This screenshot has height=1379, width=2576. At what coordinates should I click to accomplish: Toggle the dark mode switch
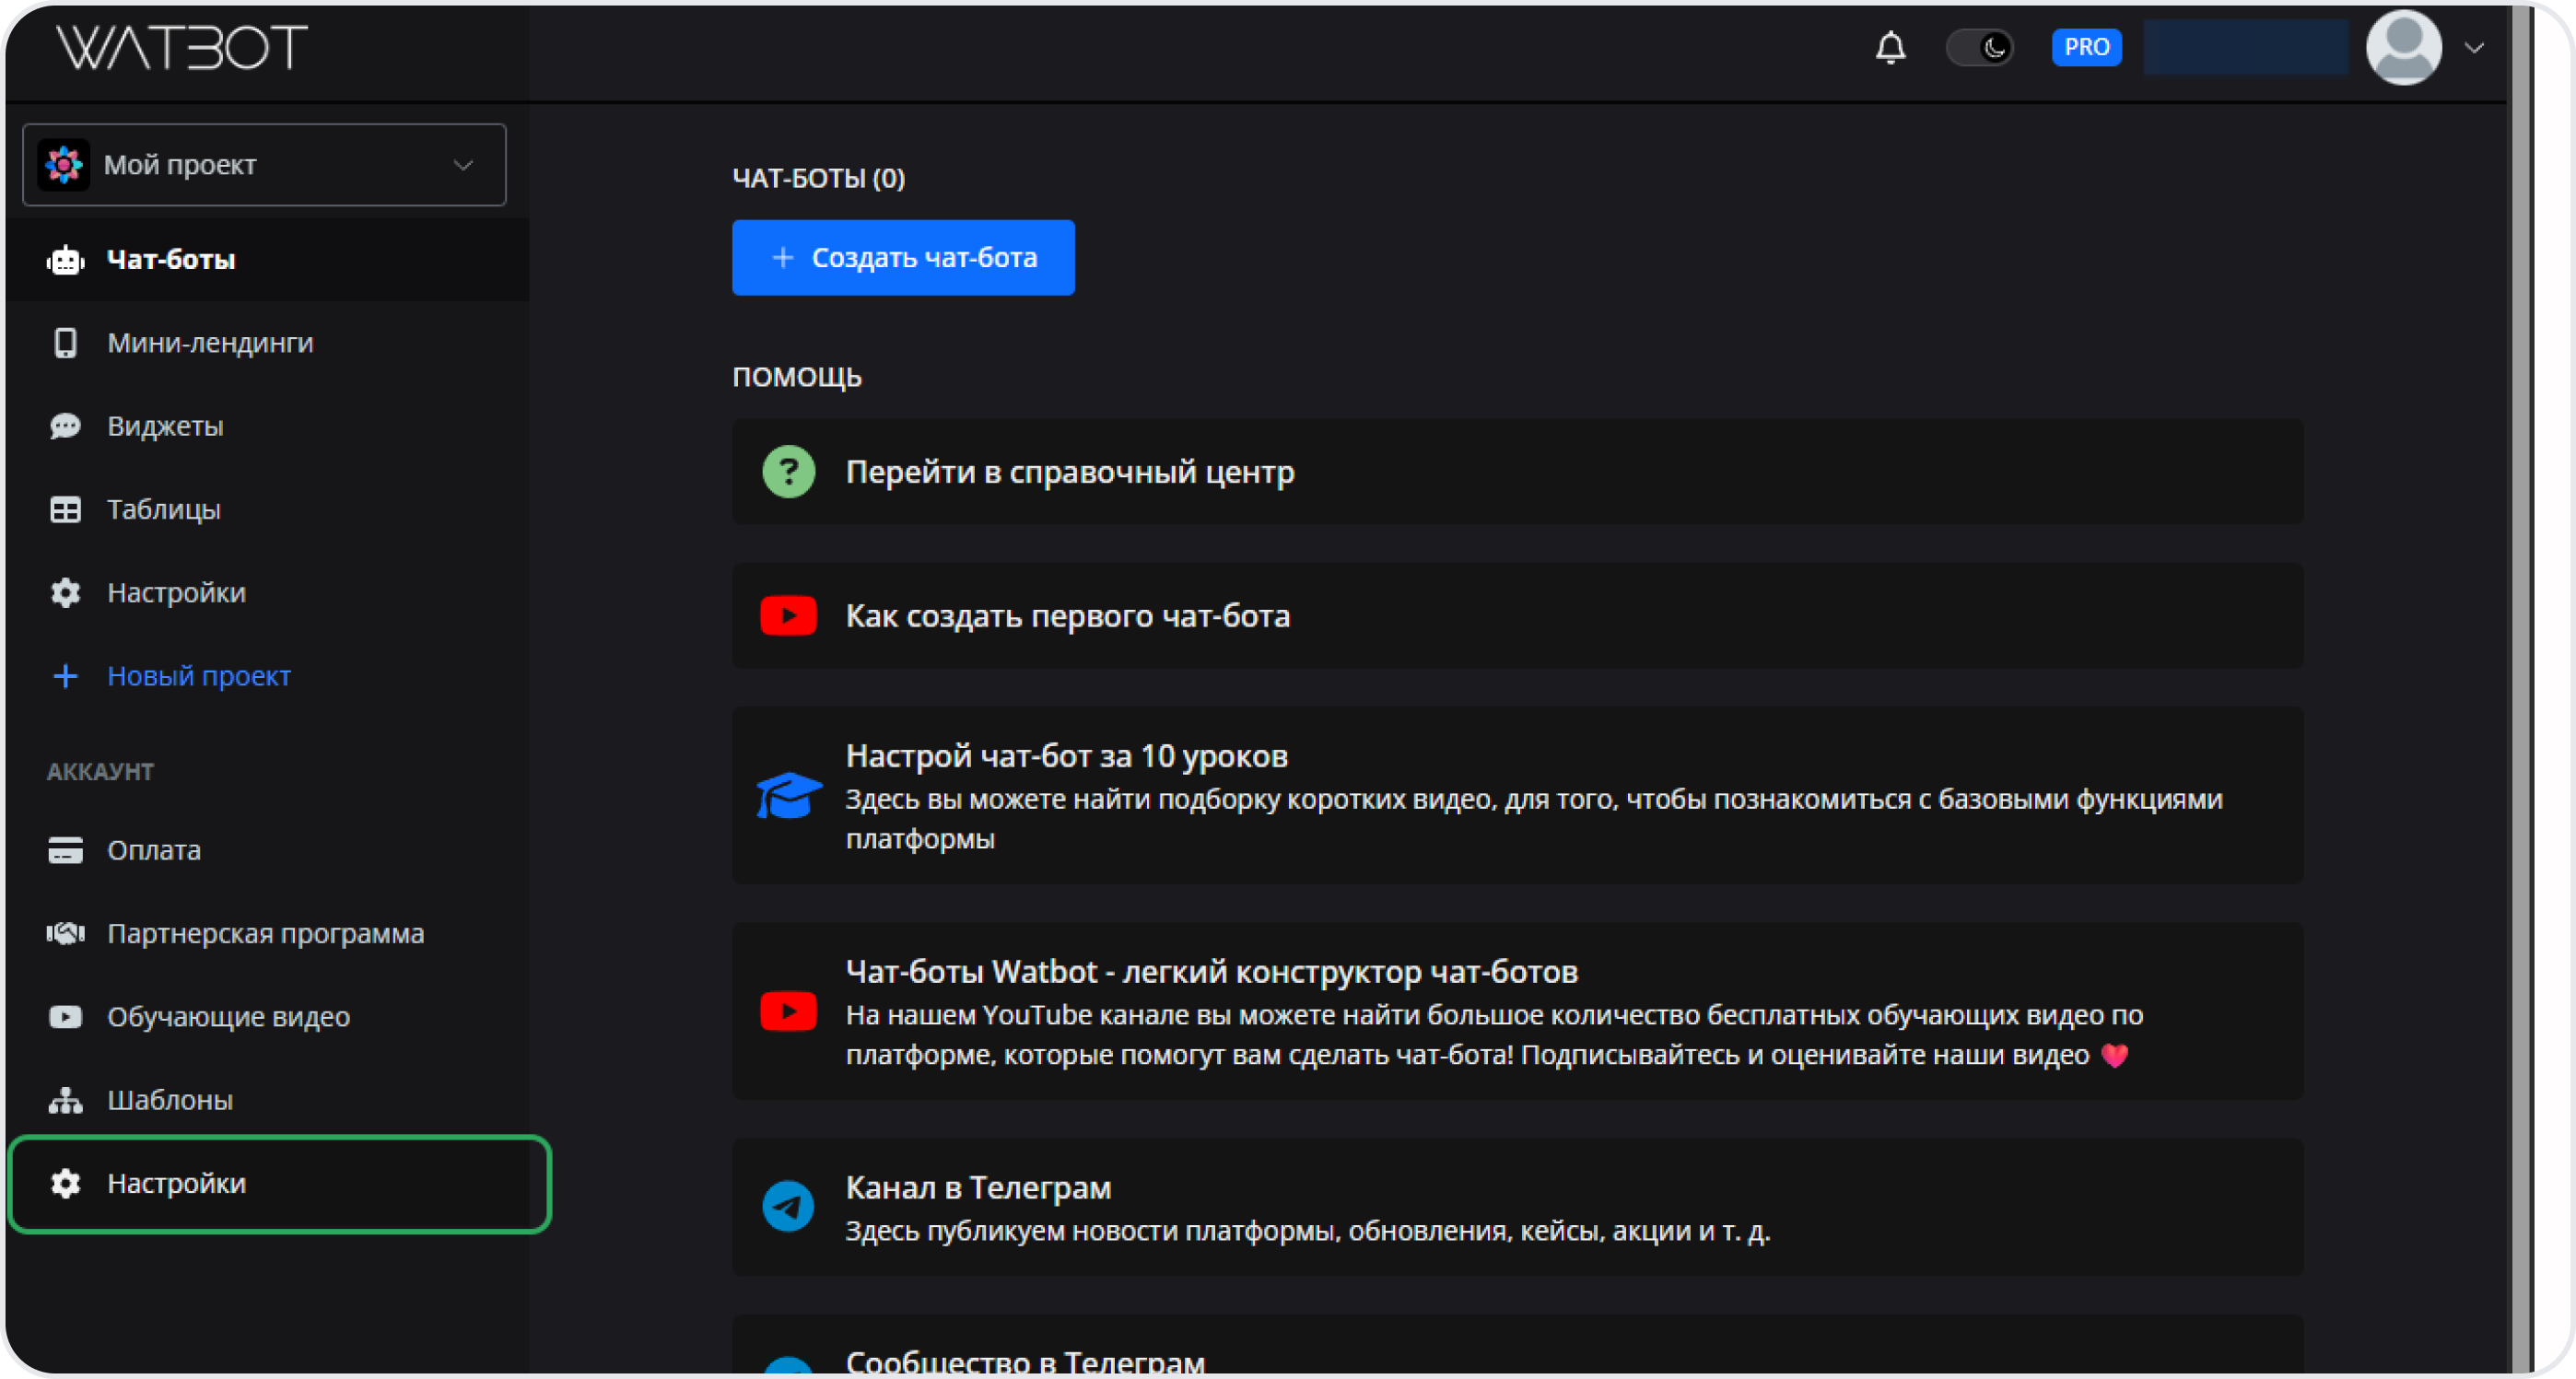[1980, 48]
